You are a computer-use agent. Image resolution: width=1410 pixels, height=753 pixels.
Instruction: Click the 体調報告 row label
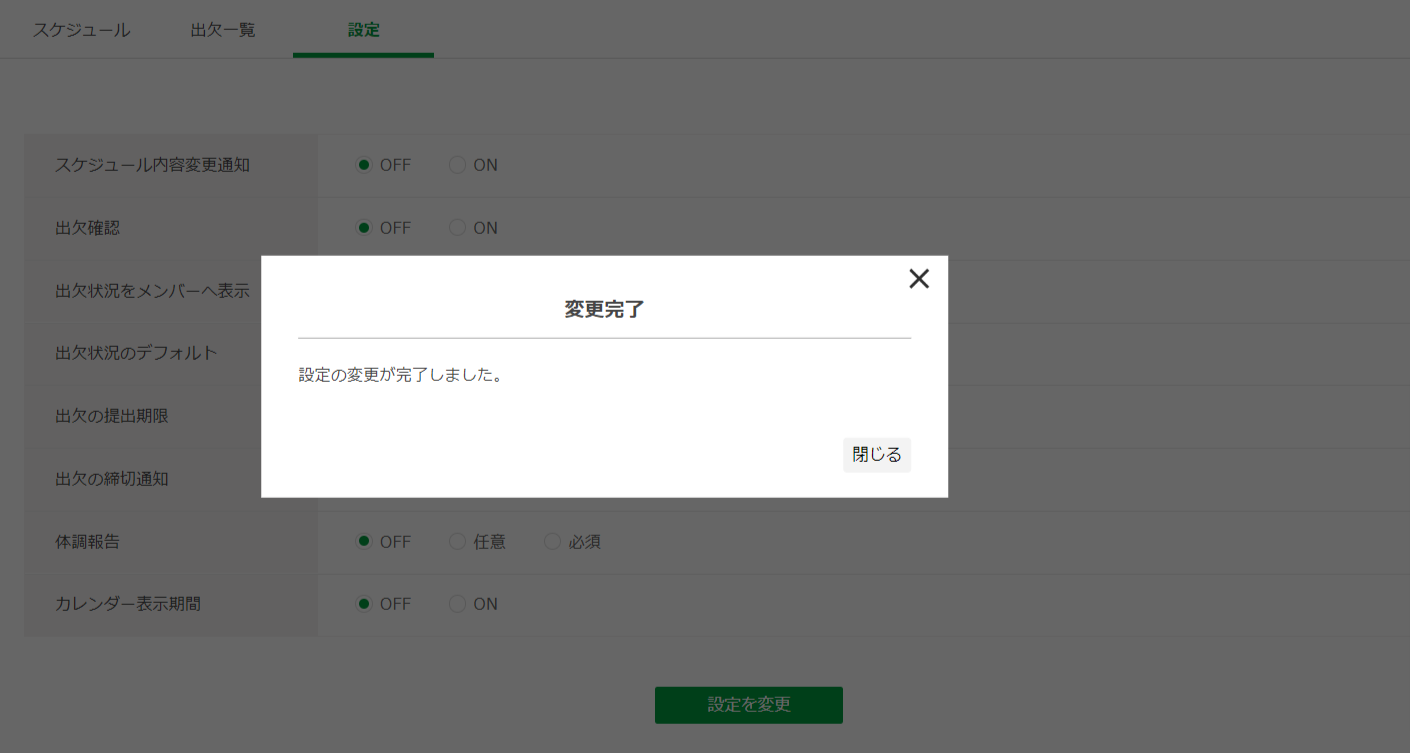tap(87, 541)
